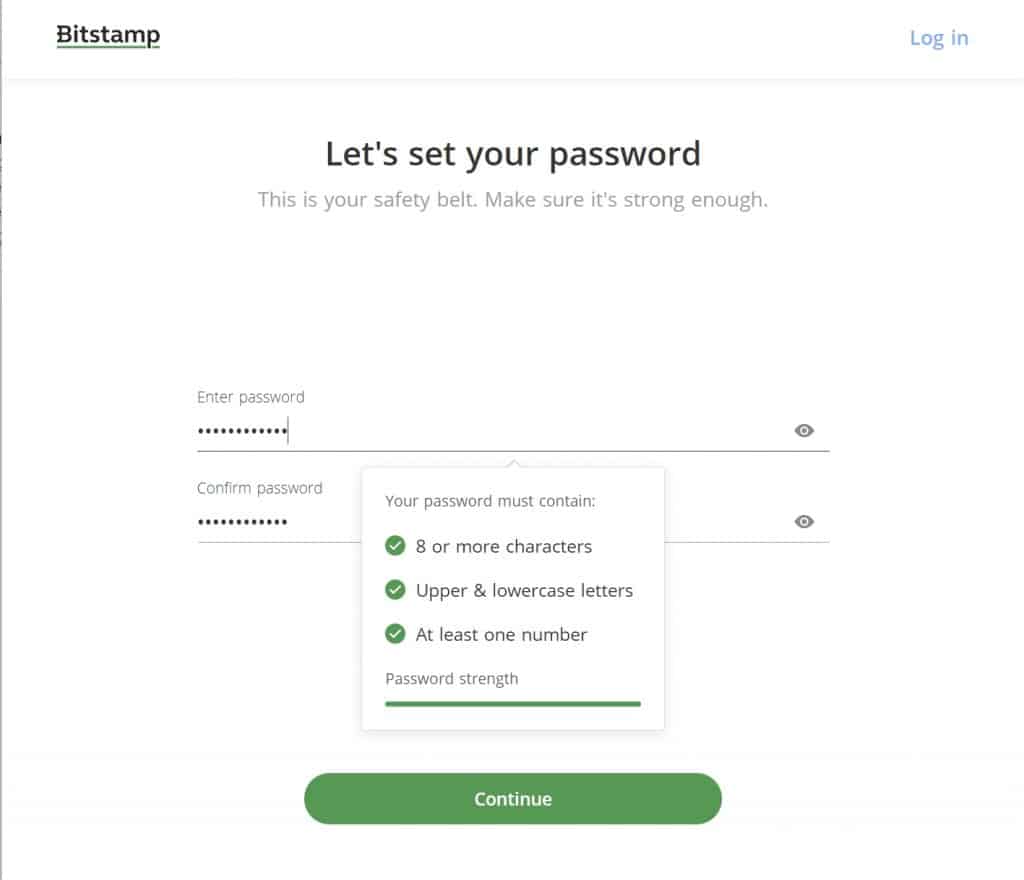Click the Bitstamp logo
The height and width of the screenshot is (880, 1024).
108,37
